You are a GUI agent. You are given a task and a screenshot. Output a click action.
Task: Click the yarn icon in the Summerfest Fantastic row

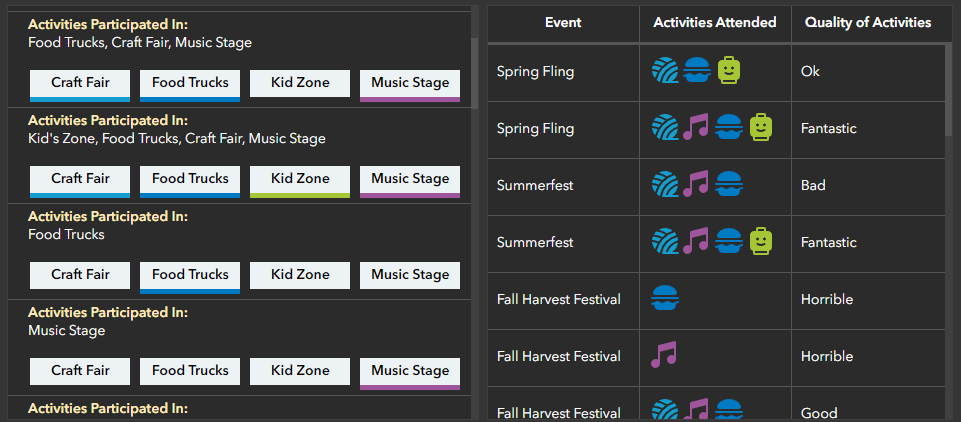coord(665,242)
